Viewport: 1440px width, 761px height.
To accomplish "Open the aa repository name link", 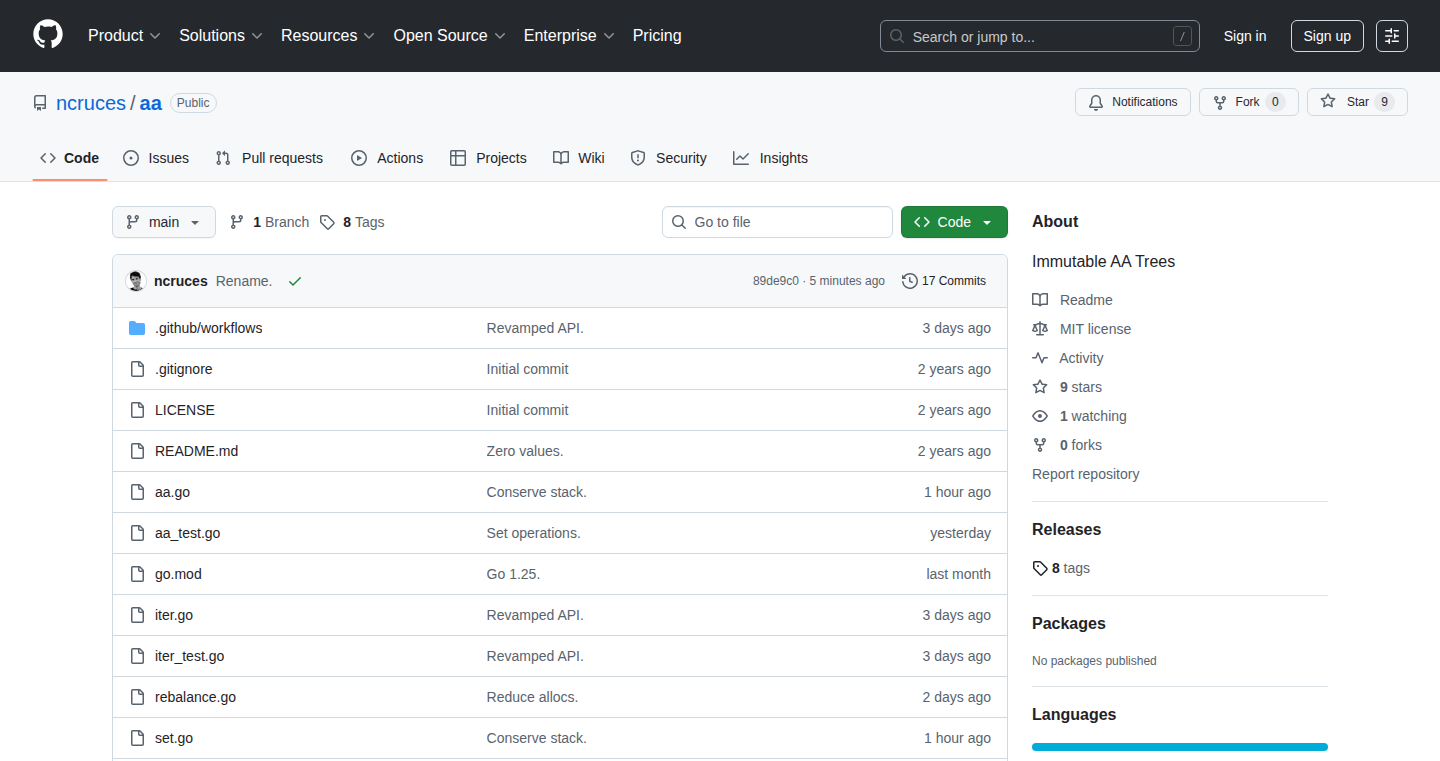I will pos(150,103).
